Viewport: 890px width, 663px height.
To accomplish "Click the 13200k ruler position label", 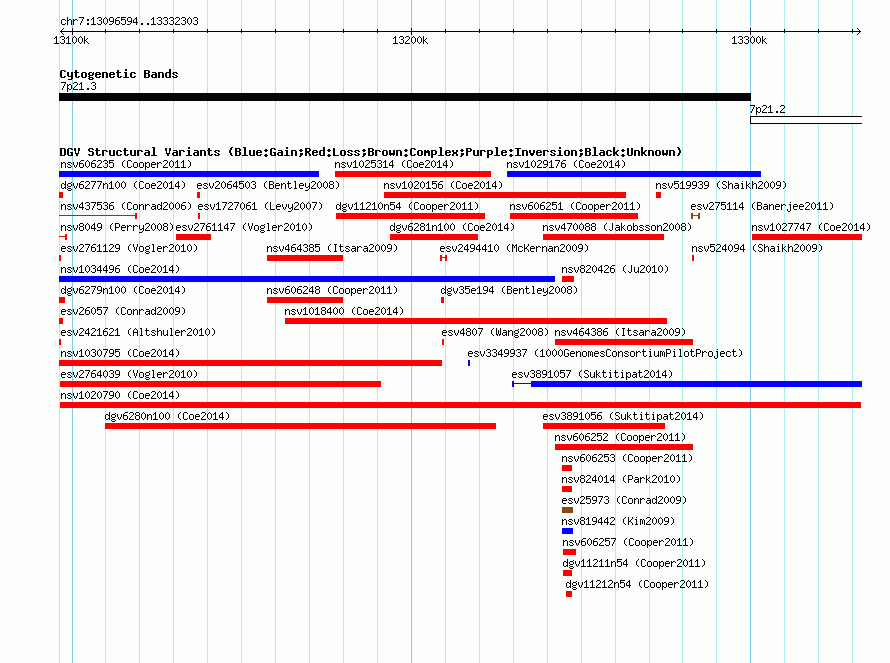I will (x=410, y=40).
